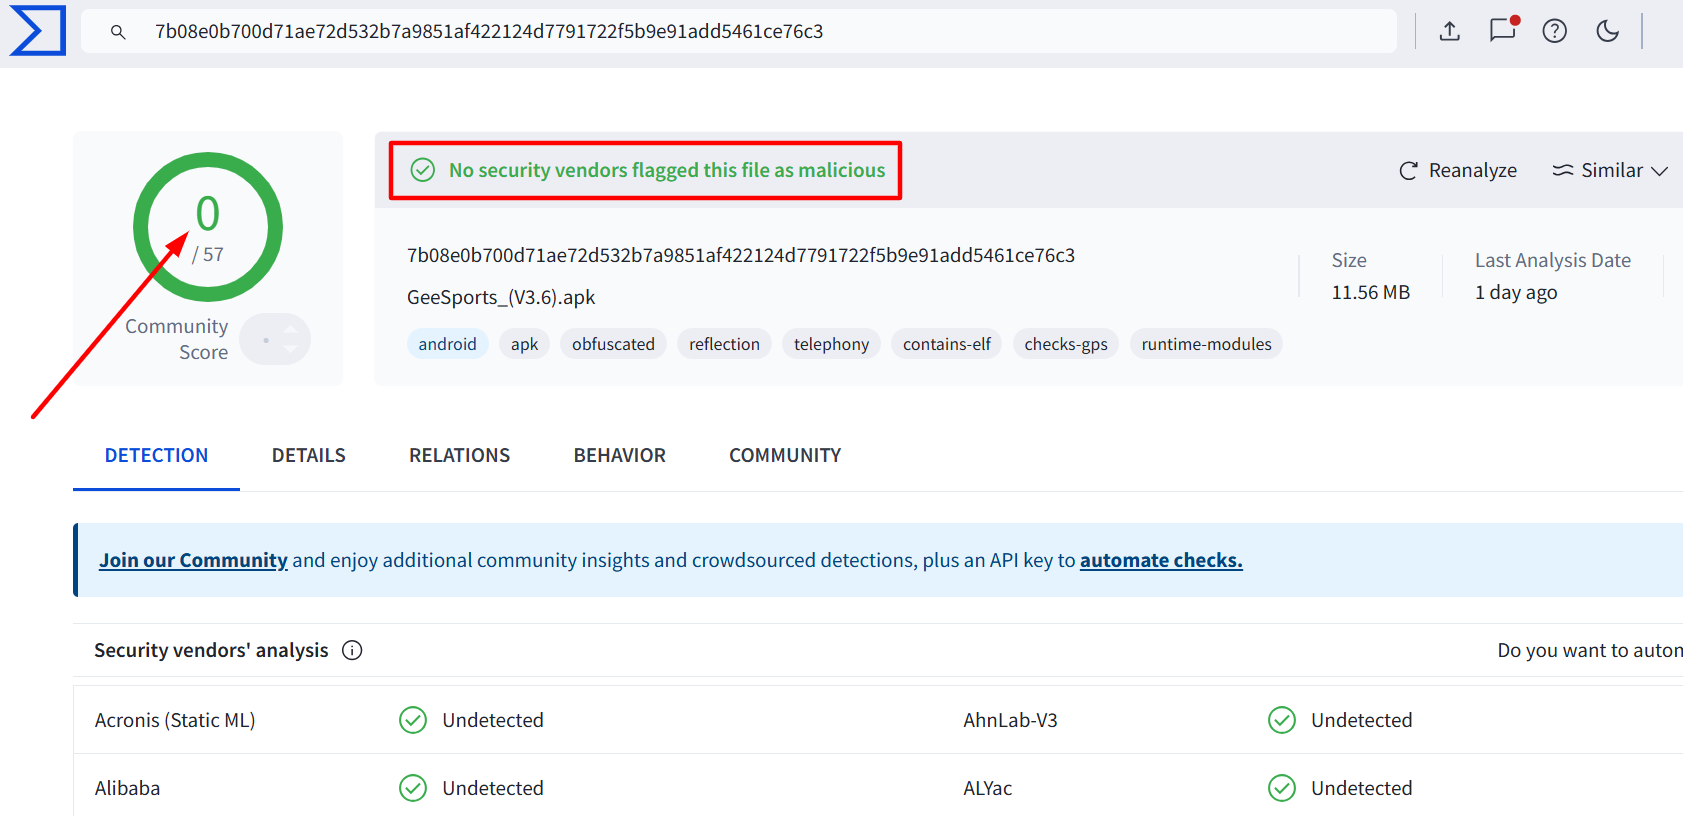Screen dimensions: 1683x816
Task: Click the green check icon beside no-vendors message
Action: [x=423, y=170]
